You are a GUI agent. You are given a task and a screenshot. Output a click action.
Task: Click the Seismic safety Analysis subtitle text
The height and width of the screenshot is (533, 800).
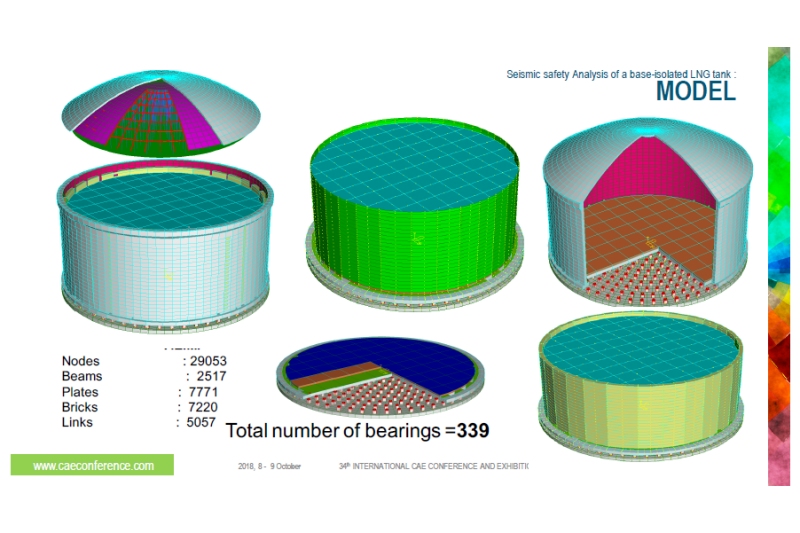(620, 73)
